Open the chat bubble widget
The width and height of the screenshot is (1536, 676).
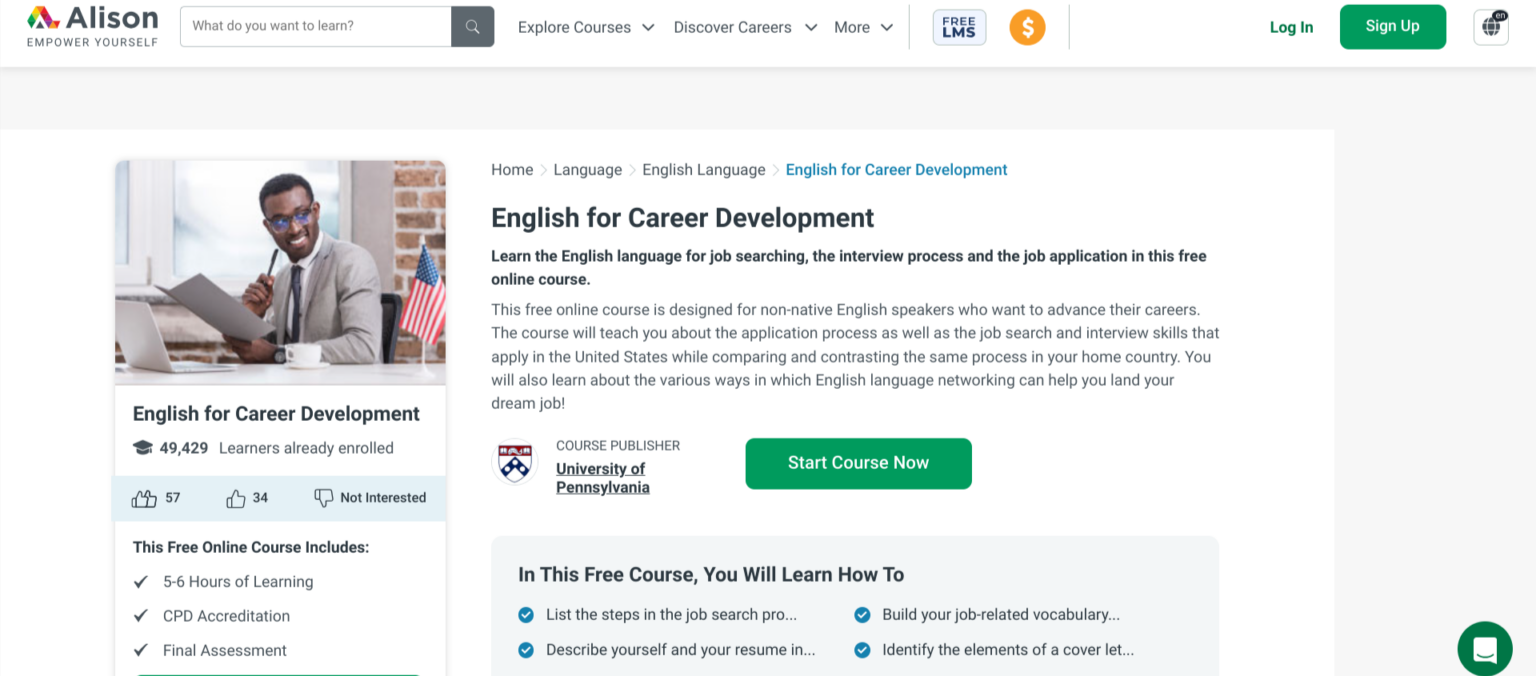[1484, 648]
